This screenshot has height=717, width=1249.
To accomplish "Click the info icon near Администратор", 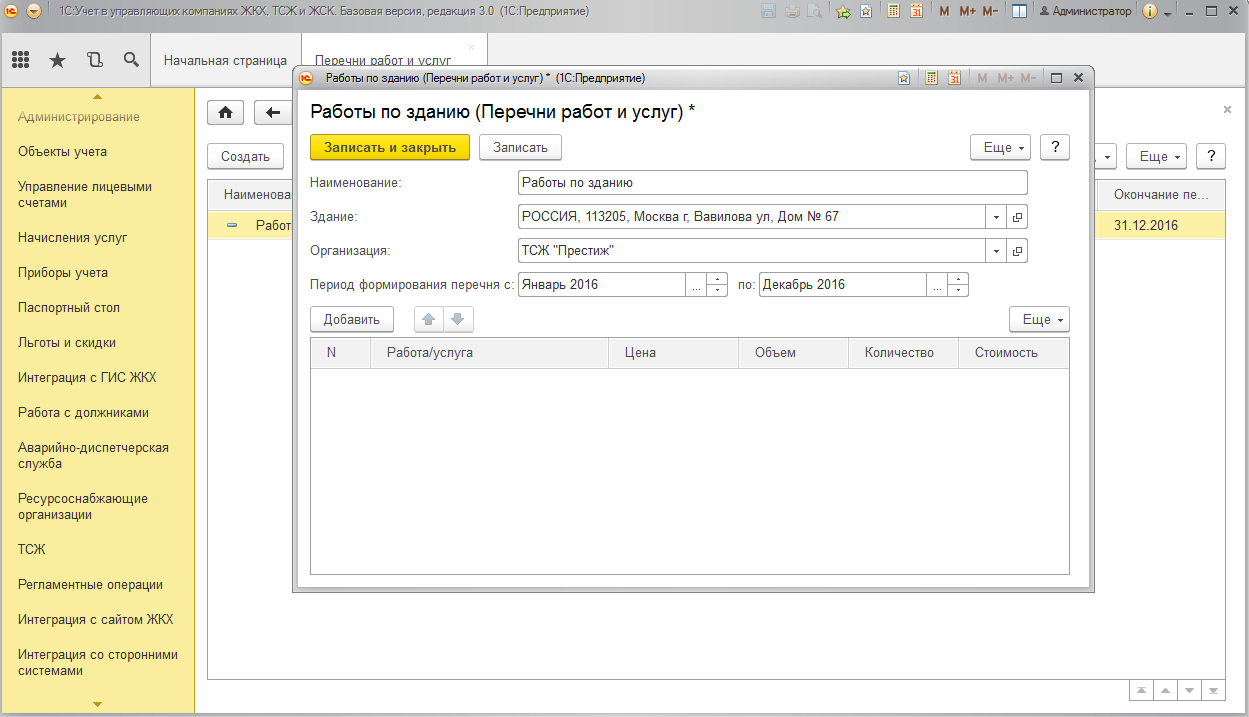I will point(1149,11).
